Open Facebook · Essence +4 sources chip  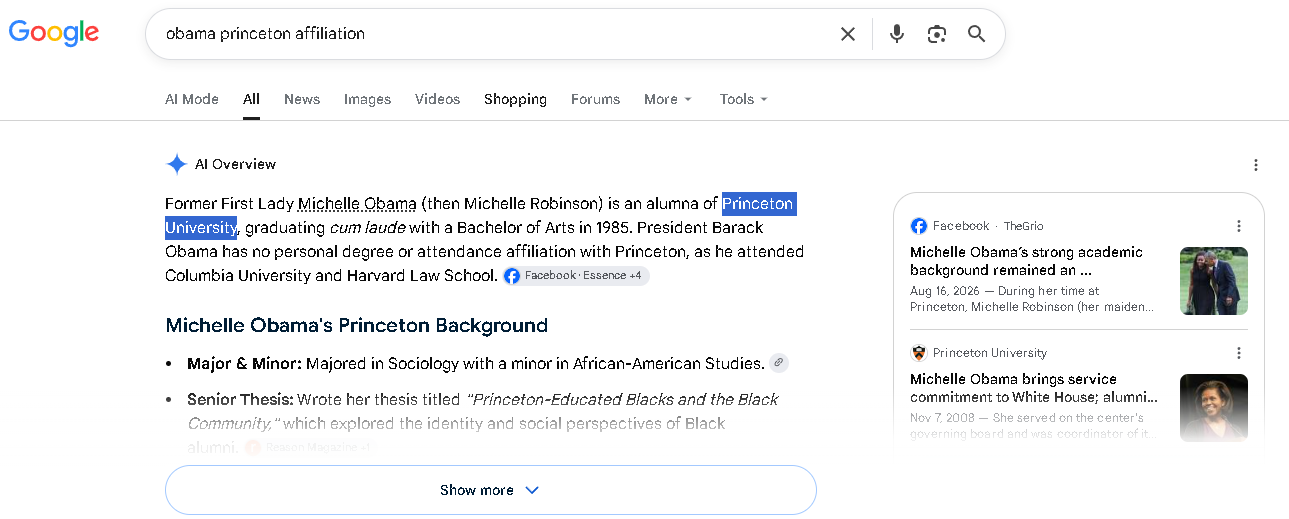(576, 276)
